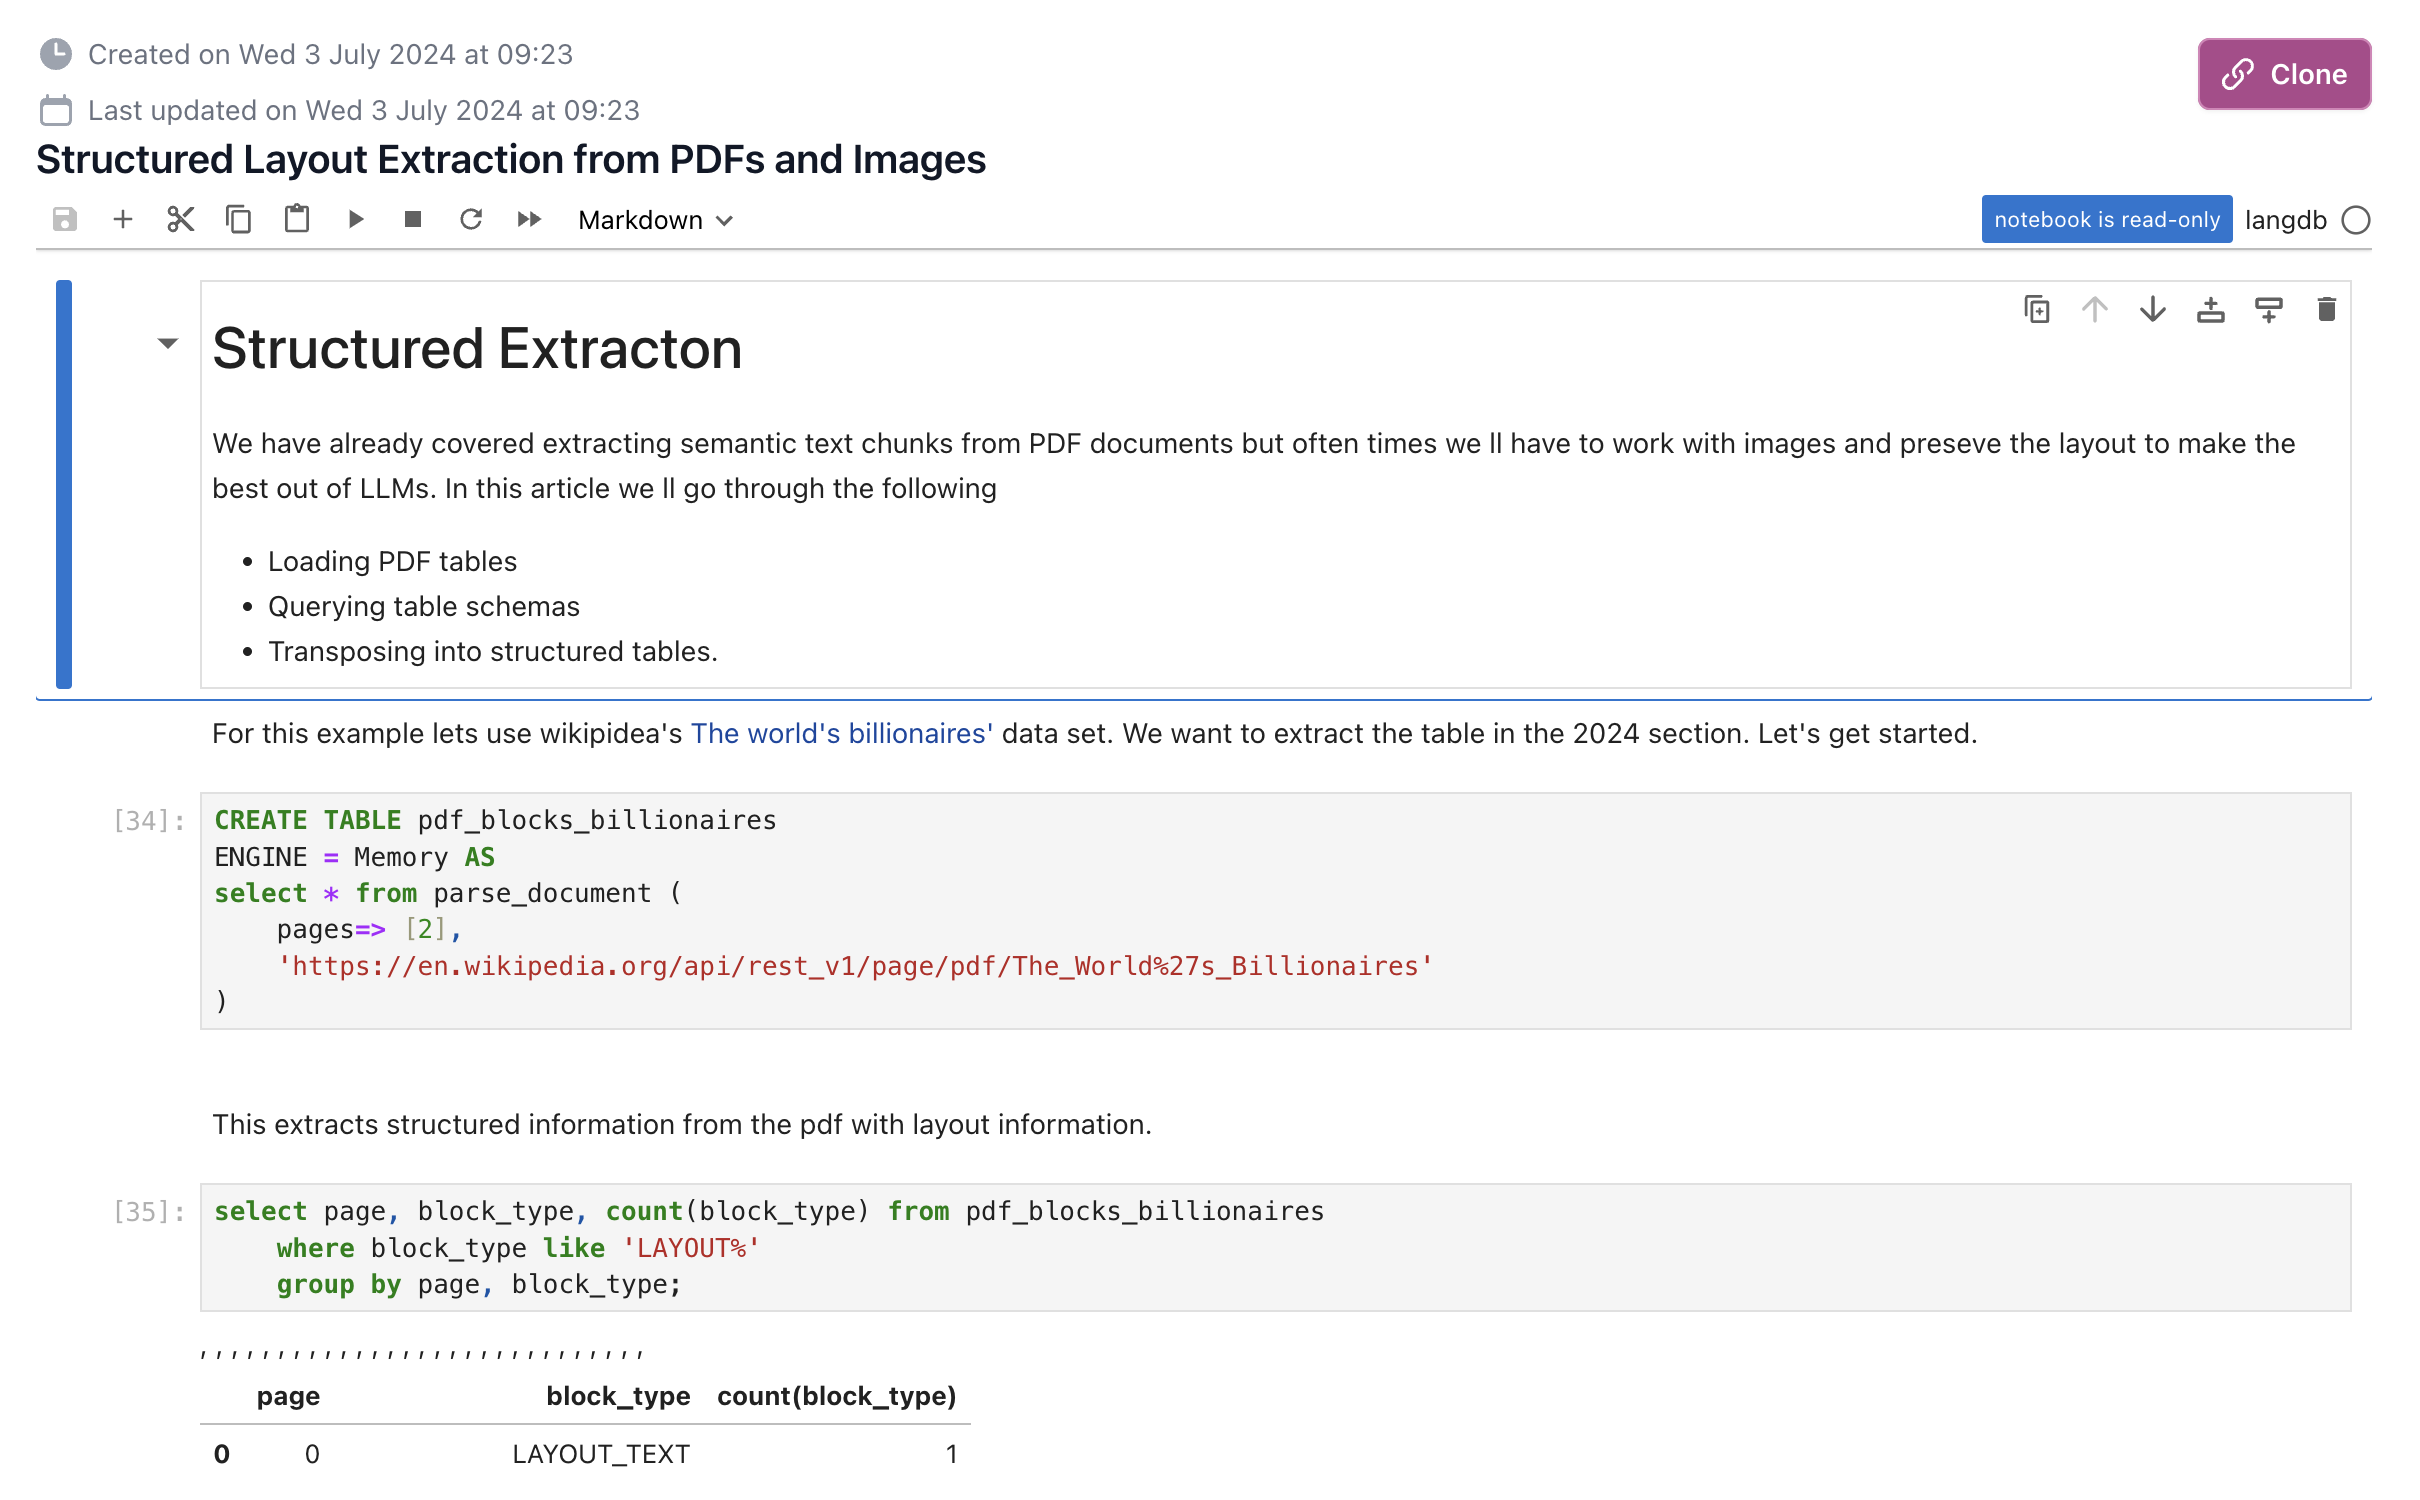Screen dimensions: 2420x1500
Task: Click the Clone button
Action: (2283, 74)
